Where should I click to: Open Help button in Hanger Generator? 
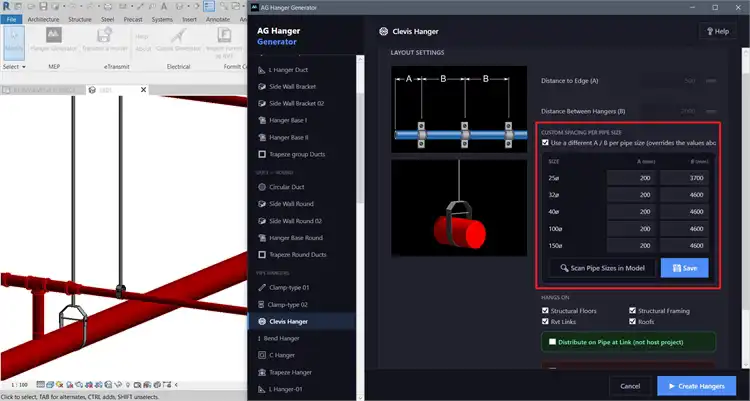[717, 32]
